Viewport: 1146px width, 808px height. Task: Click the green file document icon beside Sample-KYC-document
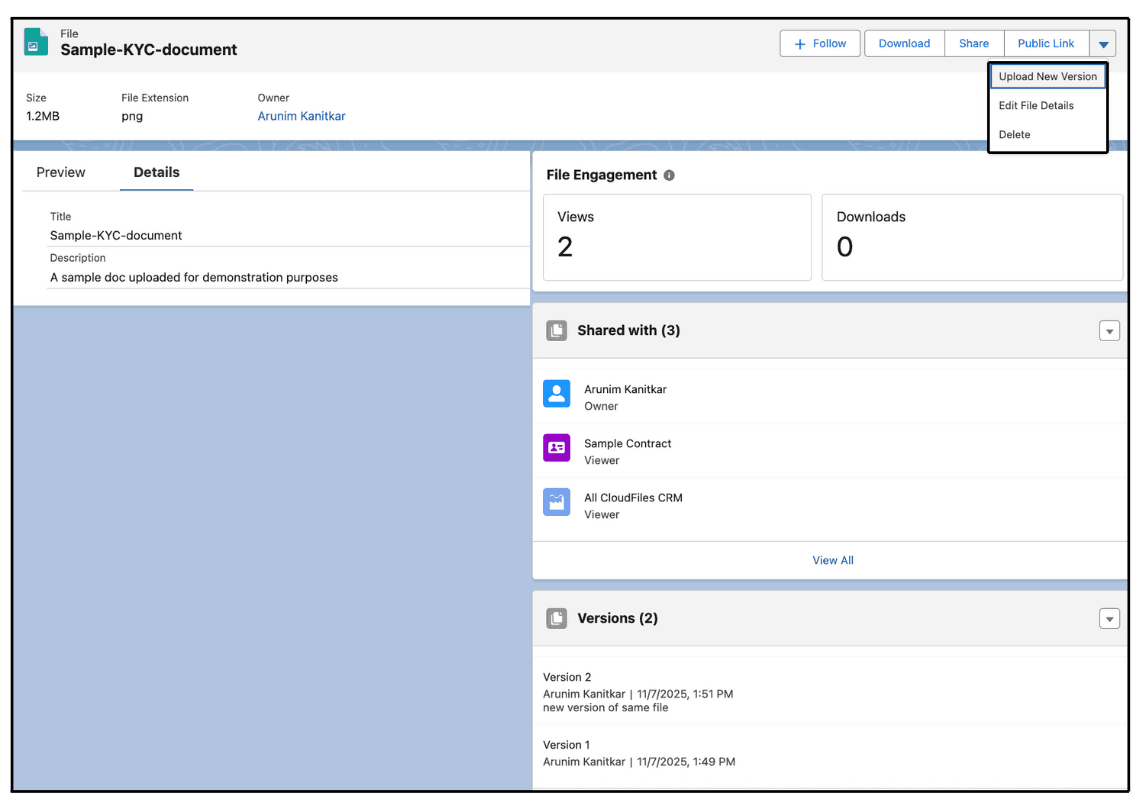pos(37,43)
